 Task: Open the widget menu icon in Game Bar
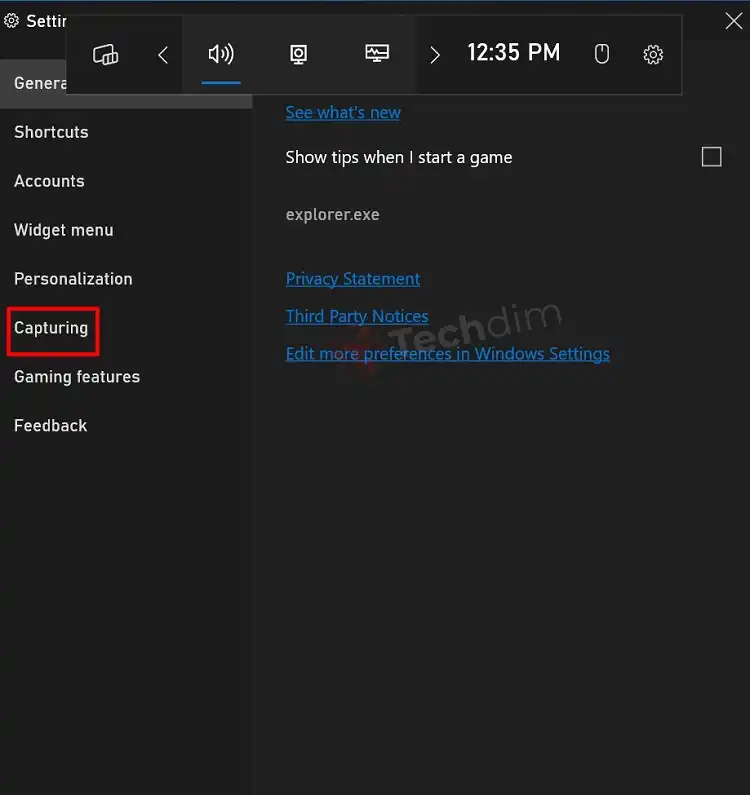[x=105, y=55]
